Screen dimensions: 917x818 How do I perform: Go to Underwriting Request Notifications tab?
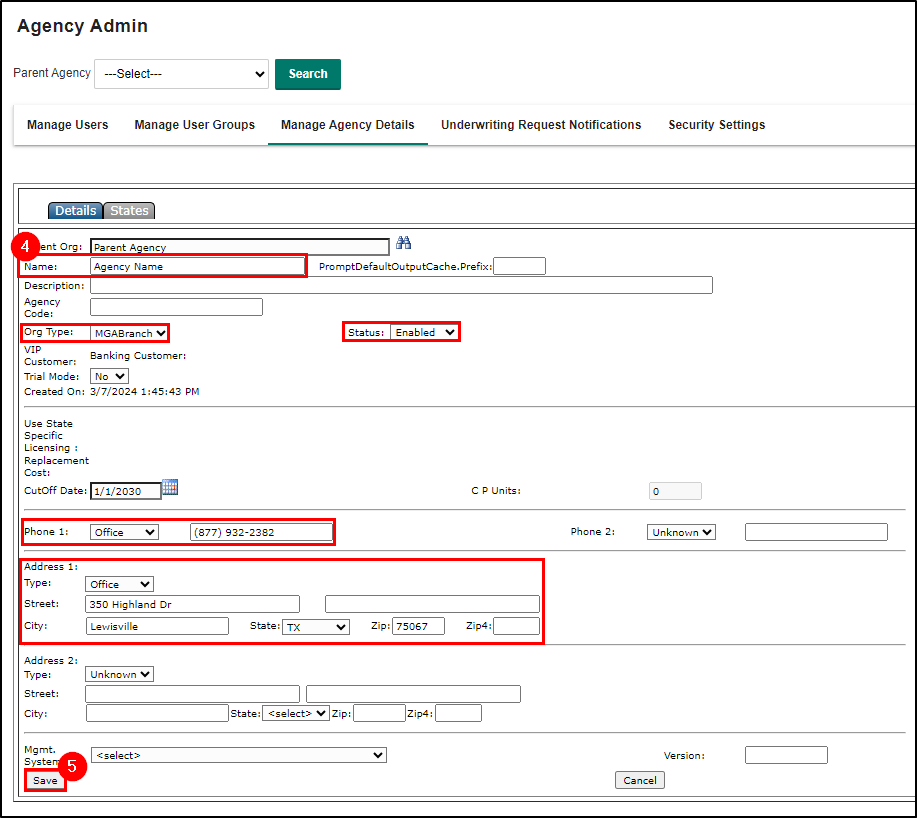click(541, 125)
